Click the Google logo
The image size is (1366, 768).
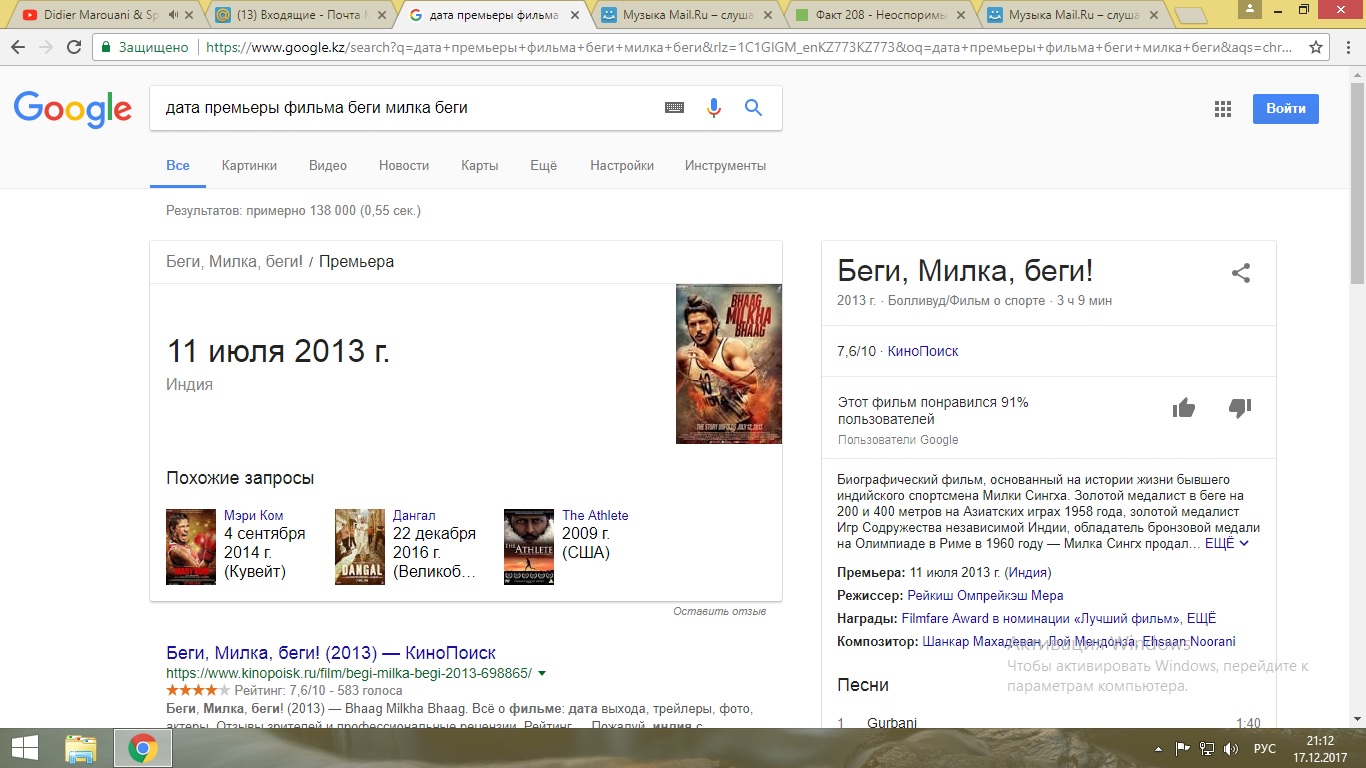72,108
